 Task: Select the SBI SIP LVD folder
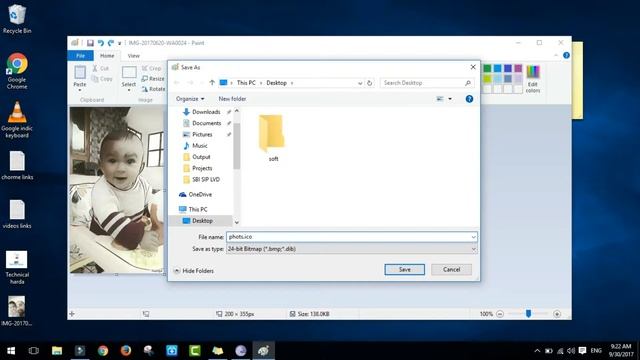click(202, 180)
